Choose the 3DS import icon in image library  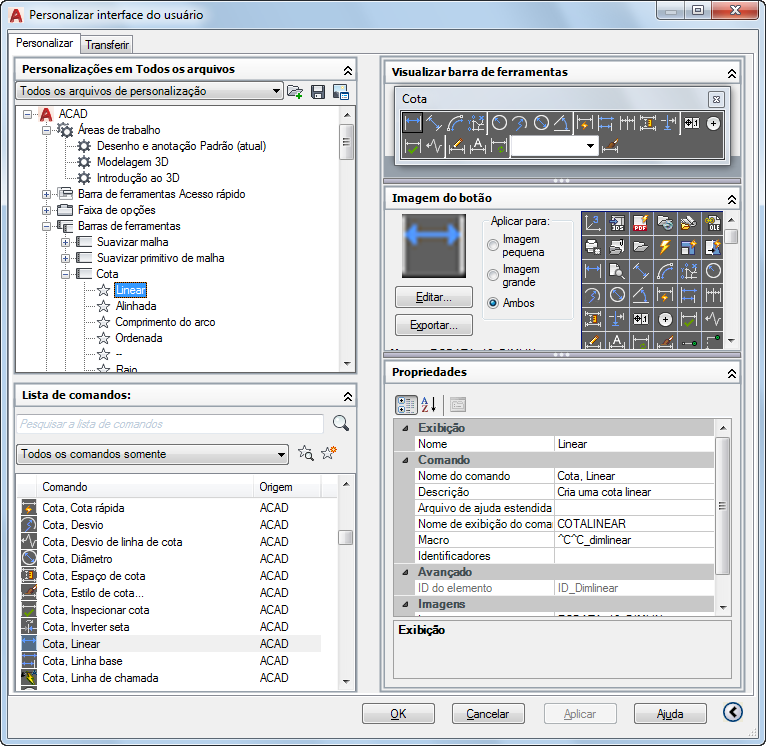617,223
